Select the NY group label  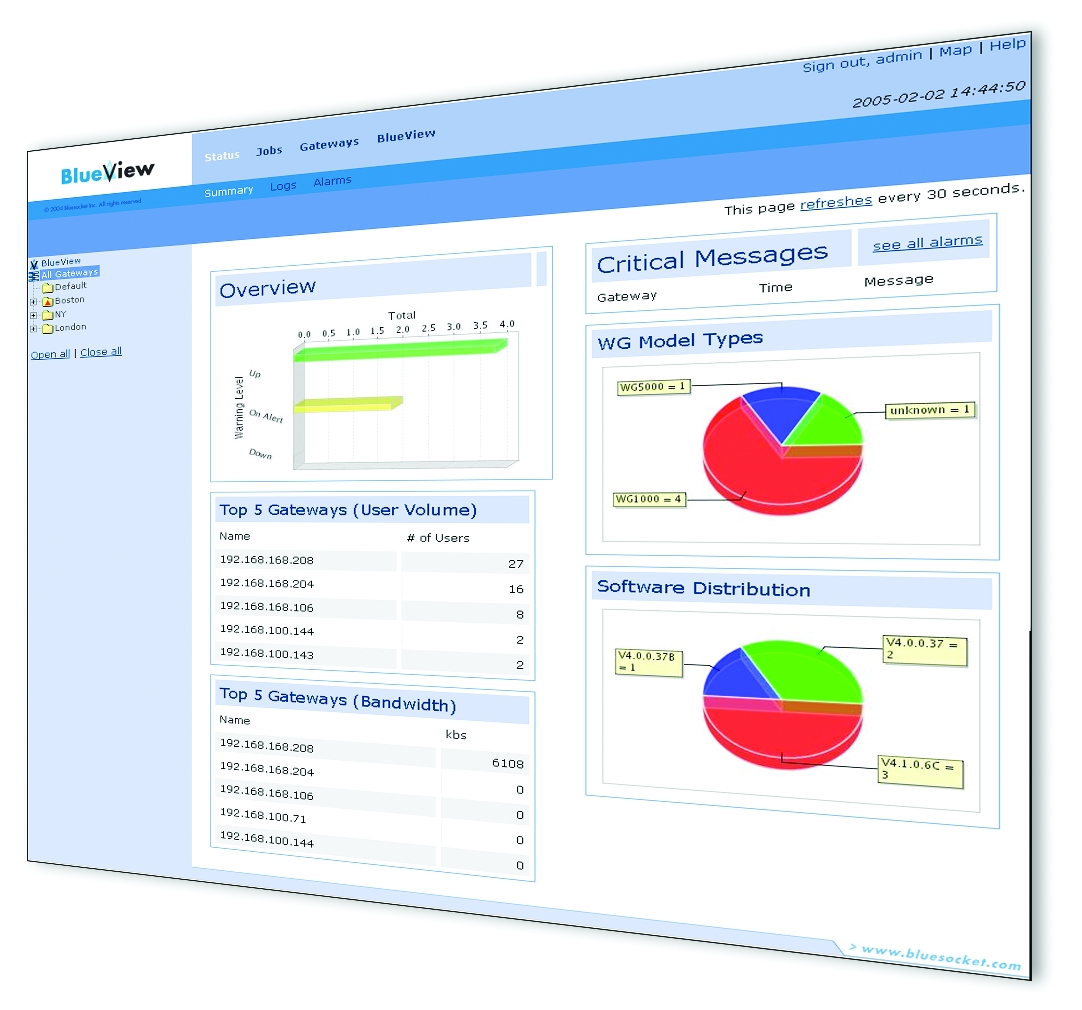61,314
